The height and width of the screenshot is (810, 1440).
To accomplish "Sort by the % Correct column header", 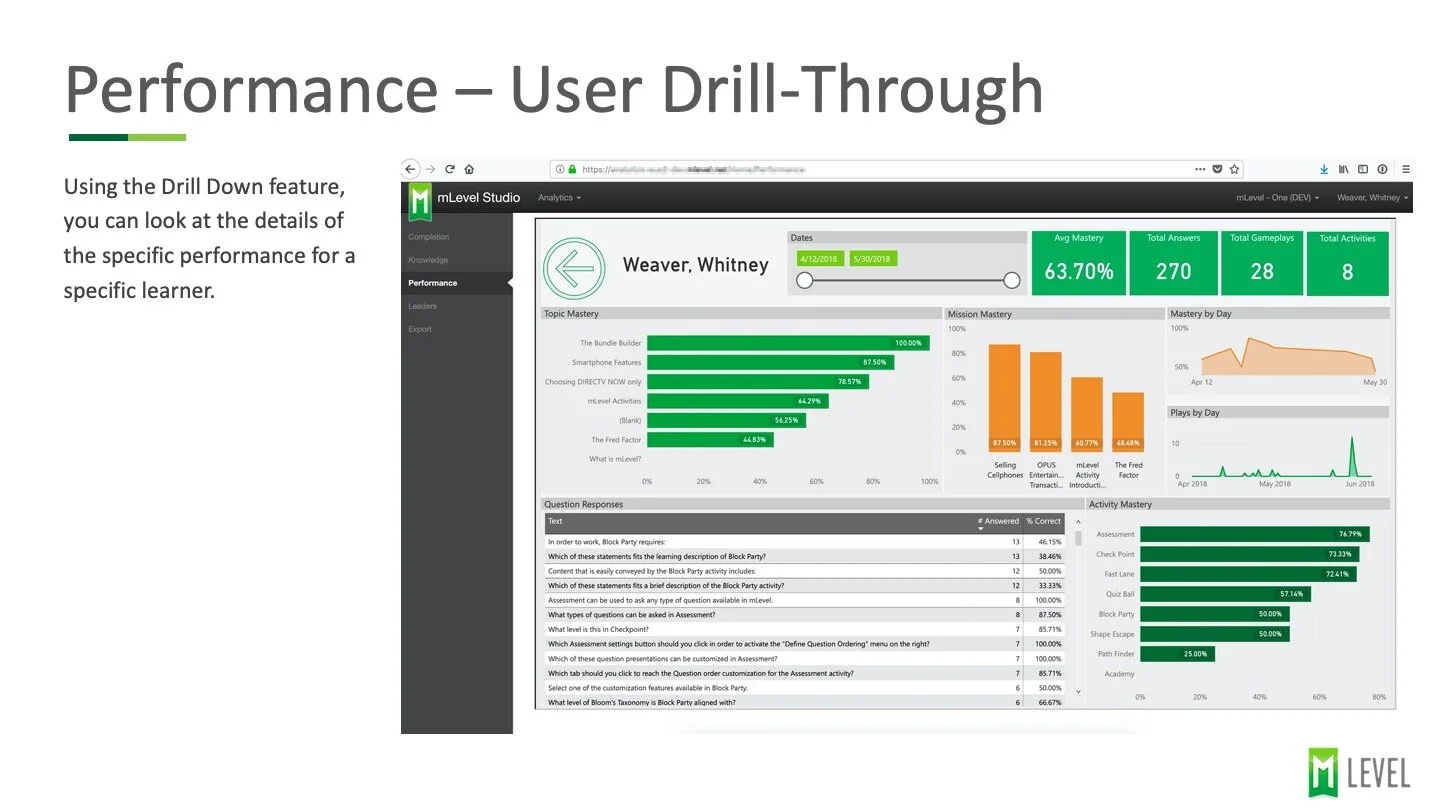I will [x=1044, y=521].
